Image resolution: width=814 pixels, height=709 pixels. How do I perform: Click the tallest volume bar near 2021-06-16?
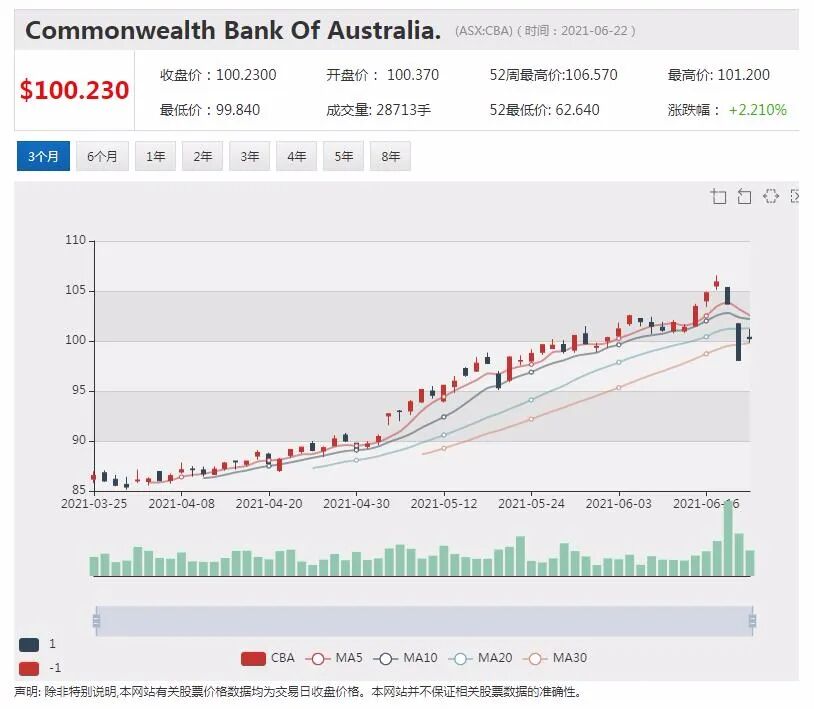[728, 538]
